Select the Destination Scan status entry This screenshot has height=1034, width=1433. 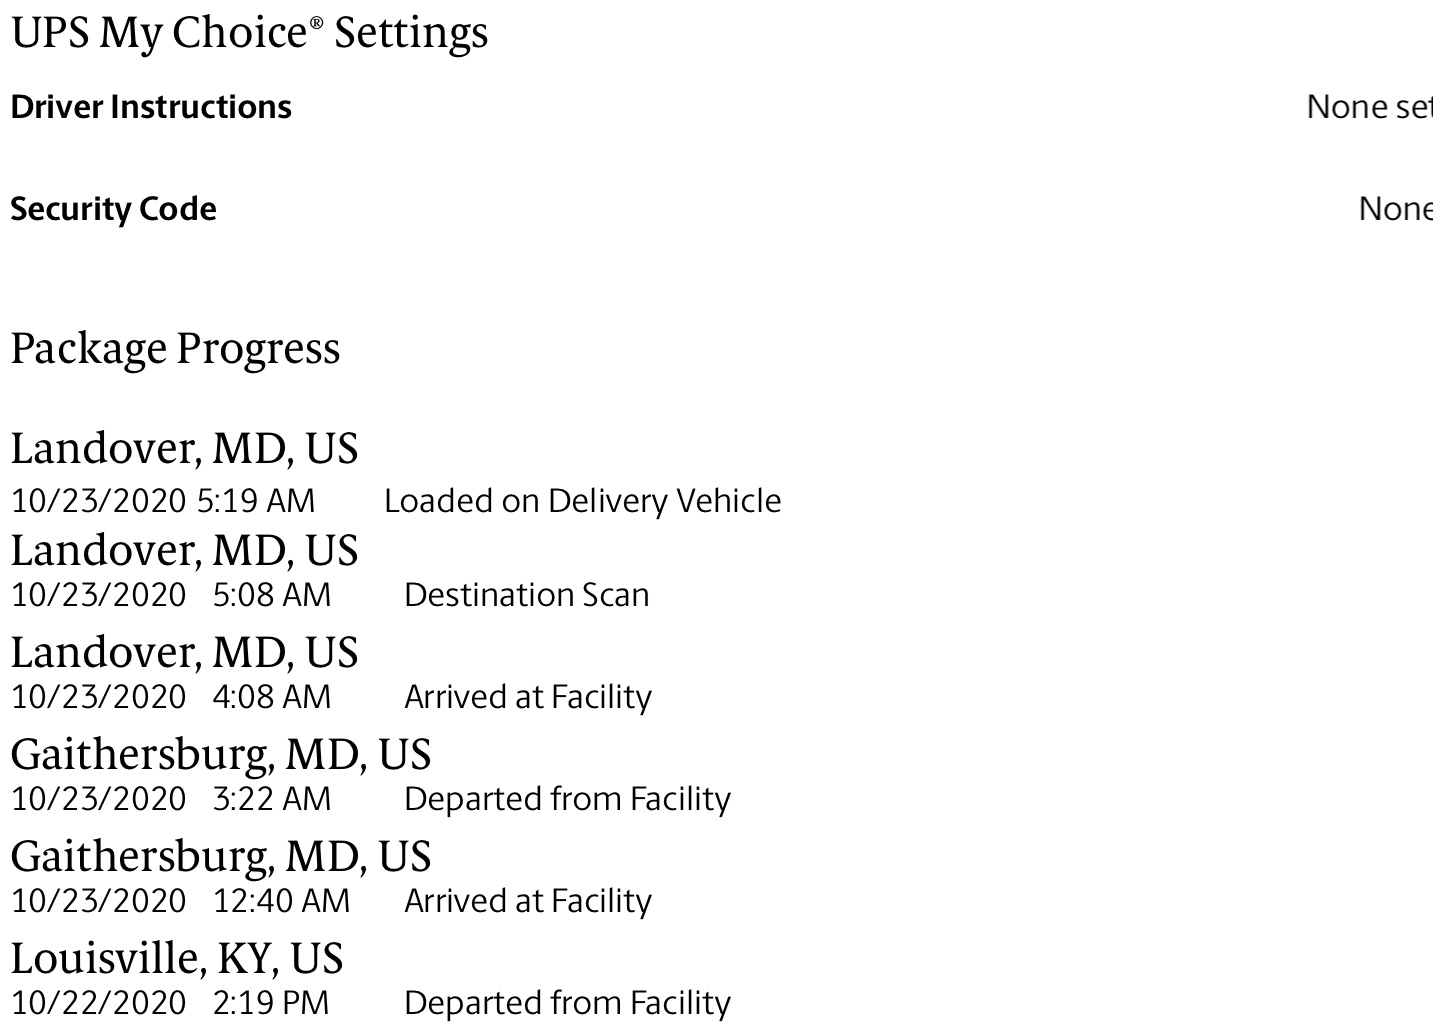coord(527,595)
